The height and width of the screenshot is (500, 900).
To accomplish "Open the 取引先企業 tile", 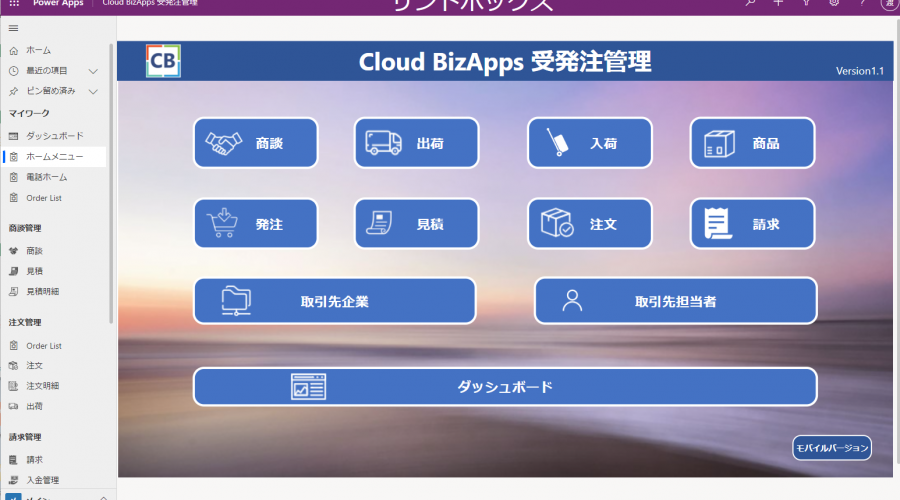I will 335,301.
